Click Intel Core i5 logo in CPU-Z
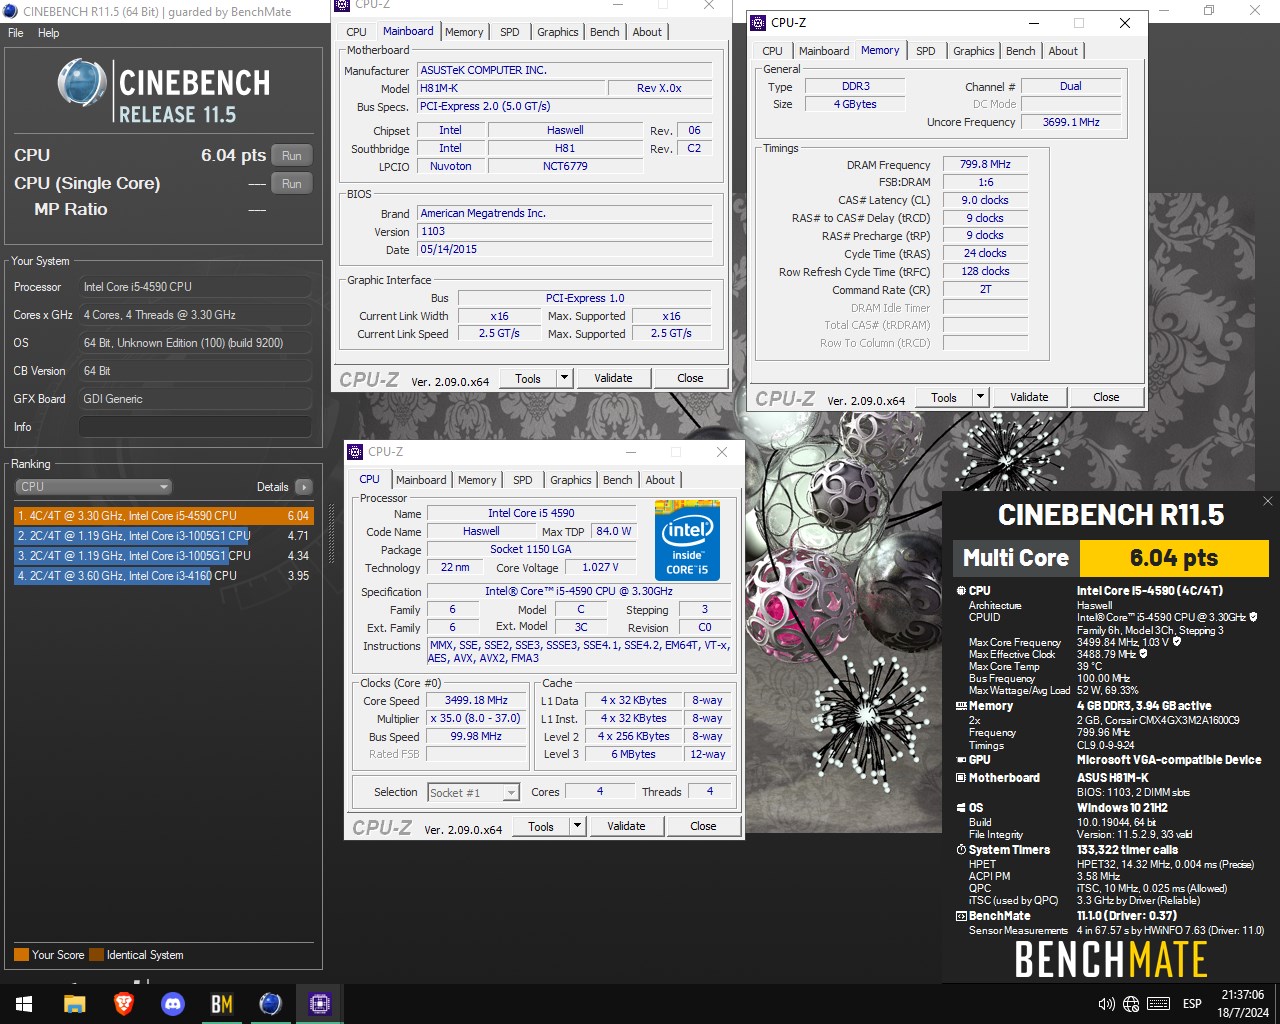Screen dimensions: 1280x1024 [x=687, y=539]
